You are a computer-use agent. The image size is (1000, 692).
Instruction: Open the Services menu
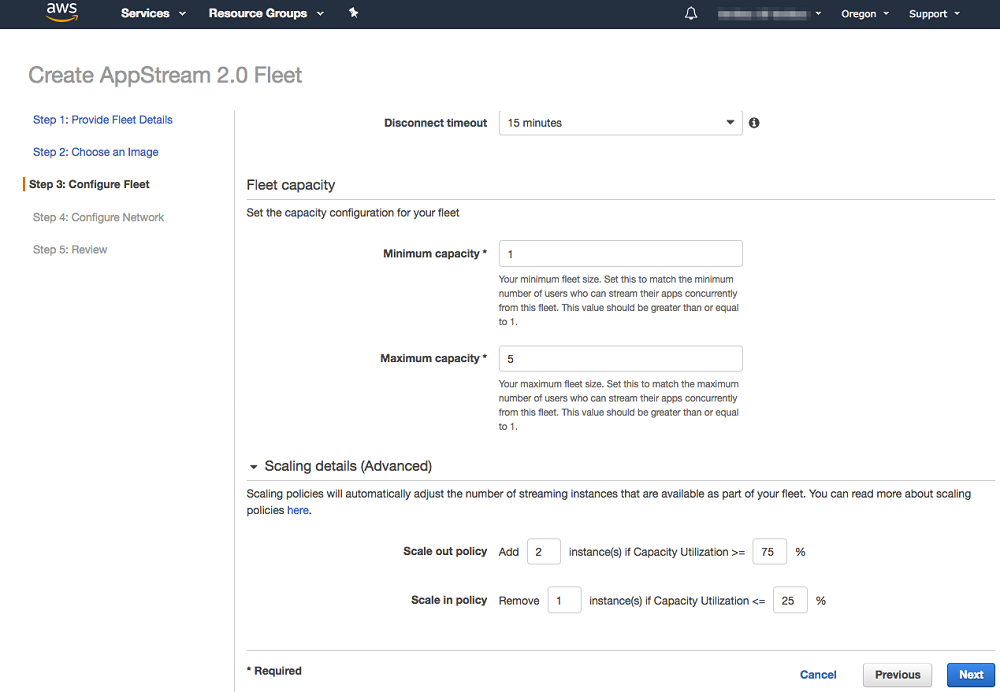[153, 13]
